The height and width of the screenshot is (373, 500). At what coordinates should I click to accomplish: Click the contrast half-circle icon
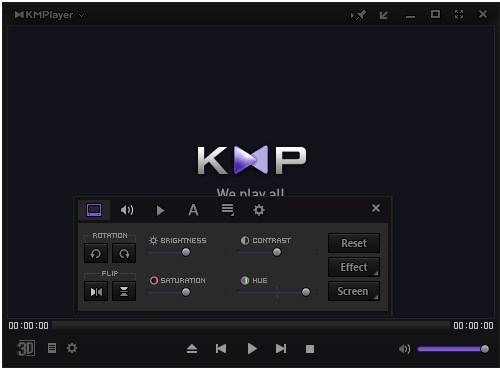[x=245, y=240]
